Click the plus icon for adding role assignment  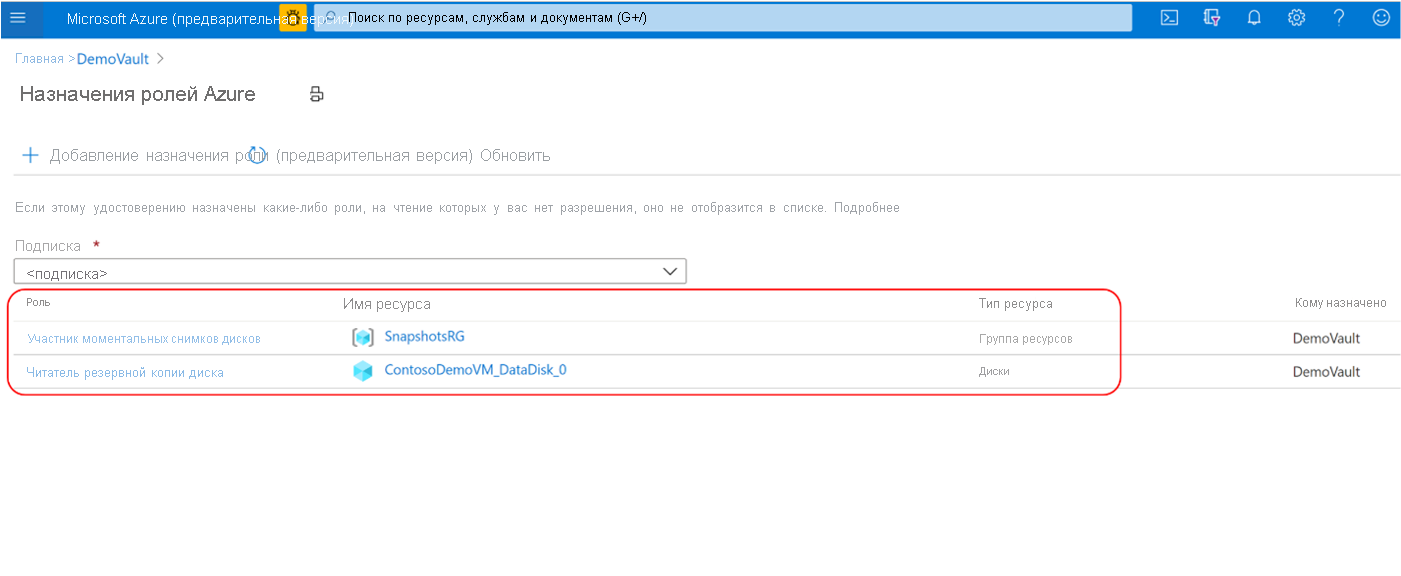(30, 155)
